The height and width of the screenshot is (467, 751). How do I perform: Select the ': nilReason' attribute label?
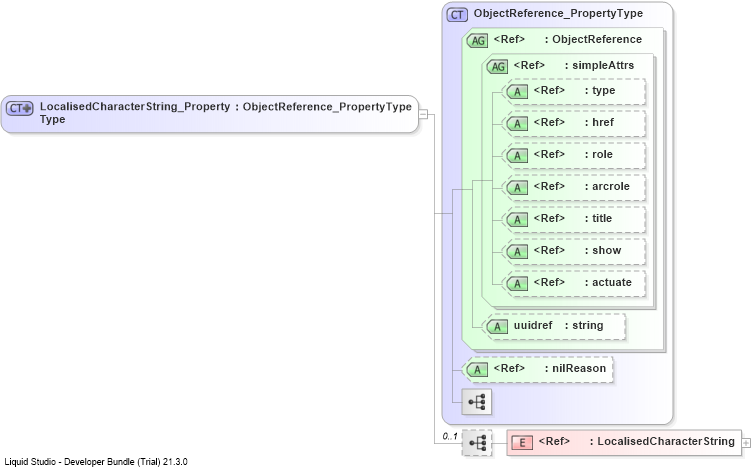(575, 368)
